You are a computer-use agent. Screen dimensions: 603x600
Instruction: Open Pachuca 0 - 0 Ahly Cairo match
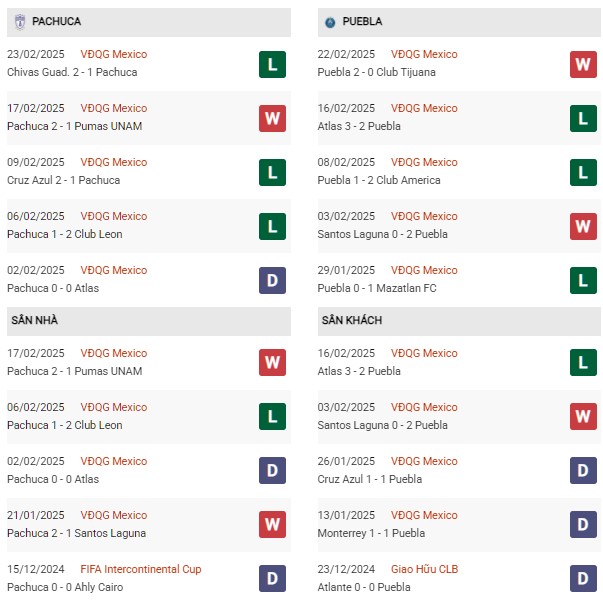tap(65, 587)
